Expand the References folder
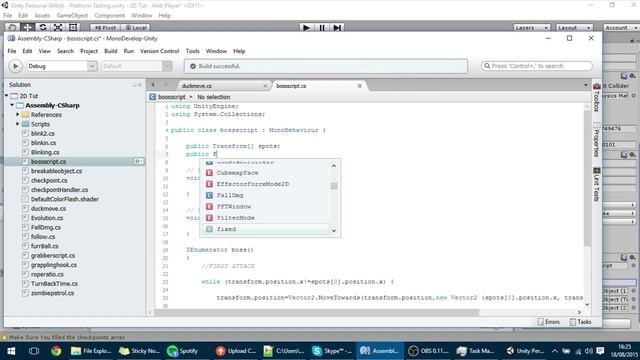Screen dimensions: 640x360 click(x=18, y=115)
